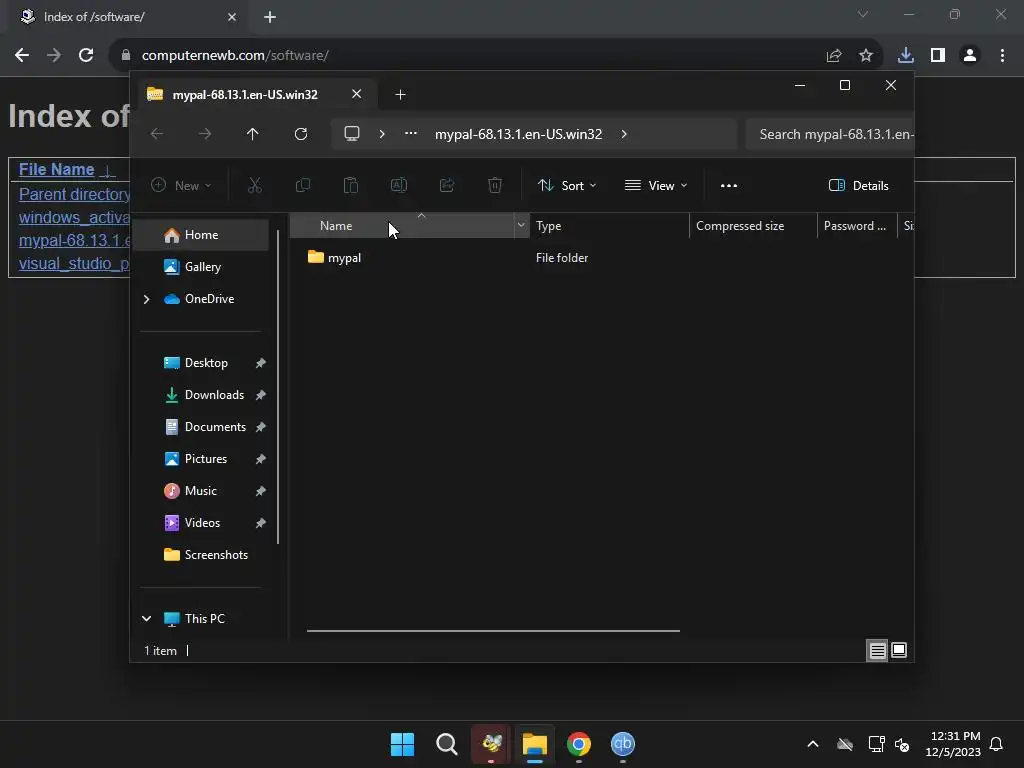The height and width of the screenshot is (768, 1024).
Task: Share this page icon in Chrome address bar
Action: 834,56
